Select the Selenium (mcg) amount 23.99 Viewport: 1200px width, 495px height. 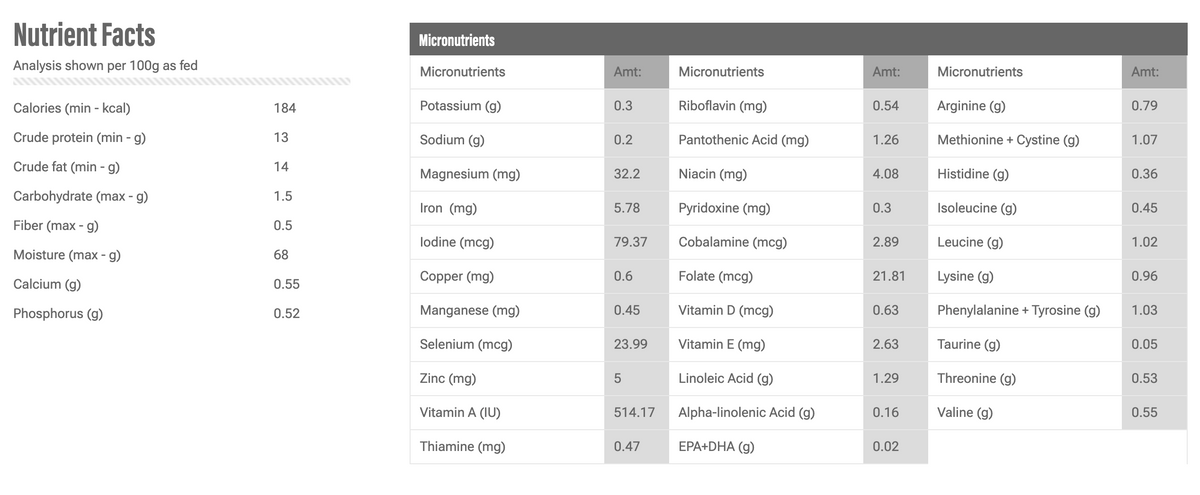click(630, 344)
